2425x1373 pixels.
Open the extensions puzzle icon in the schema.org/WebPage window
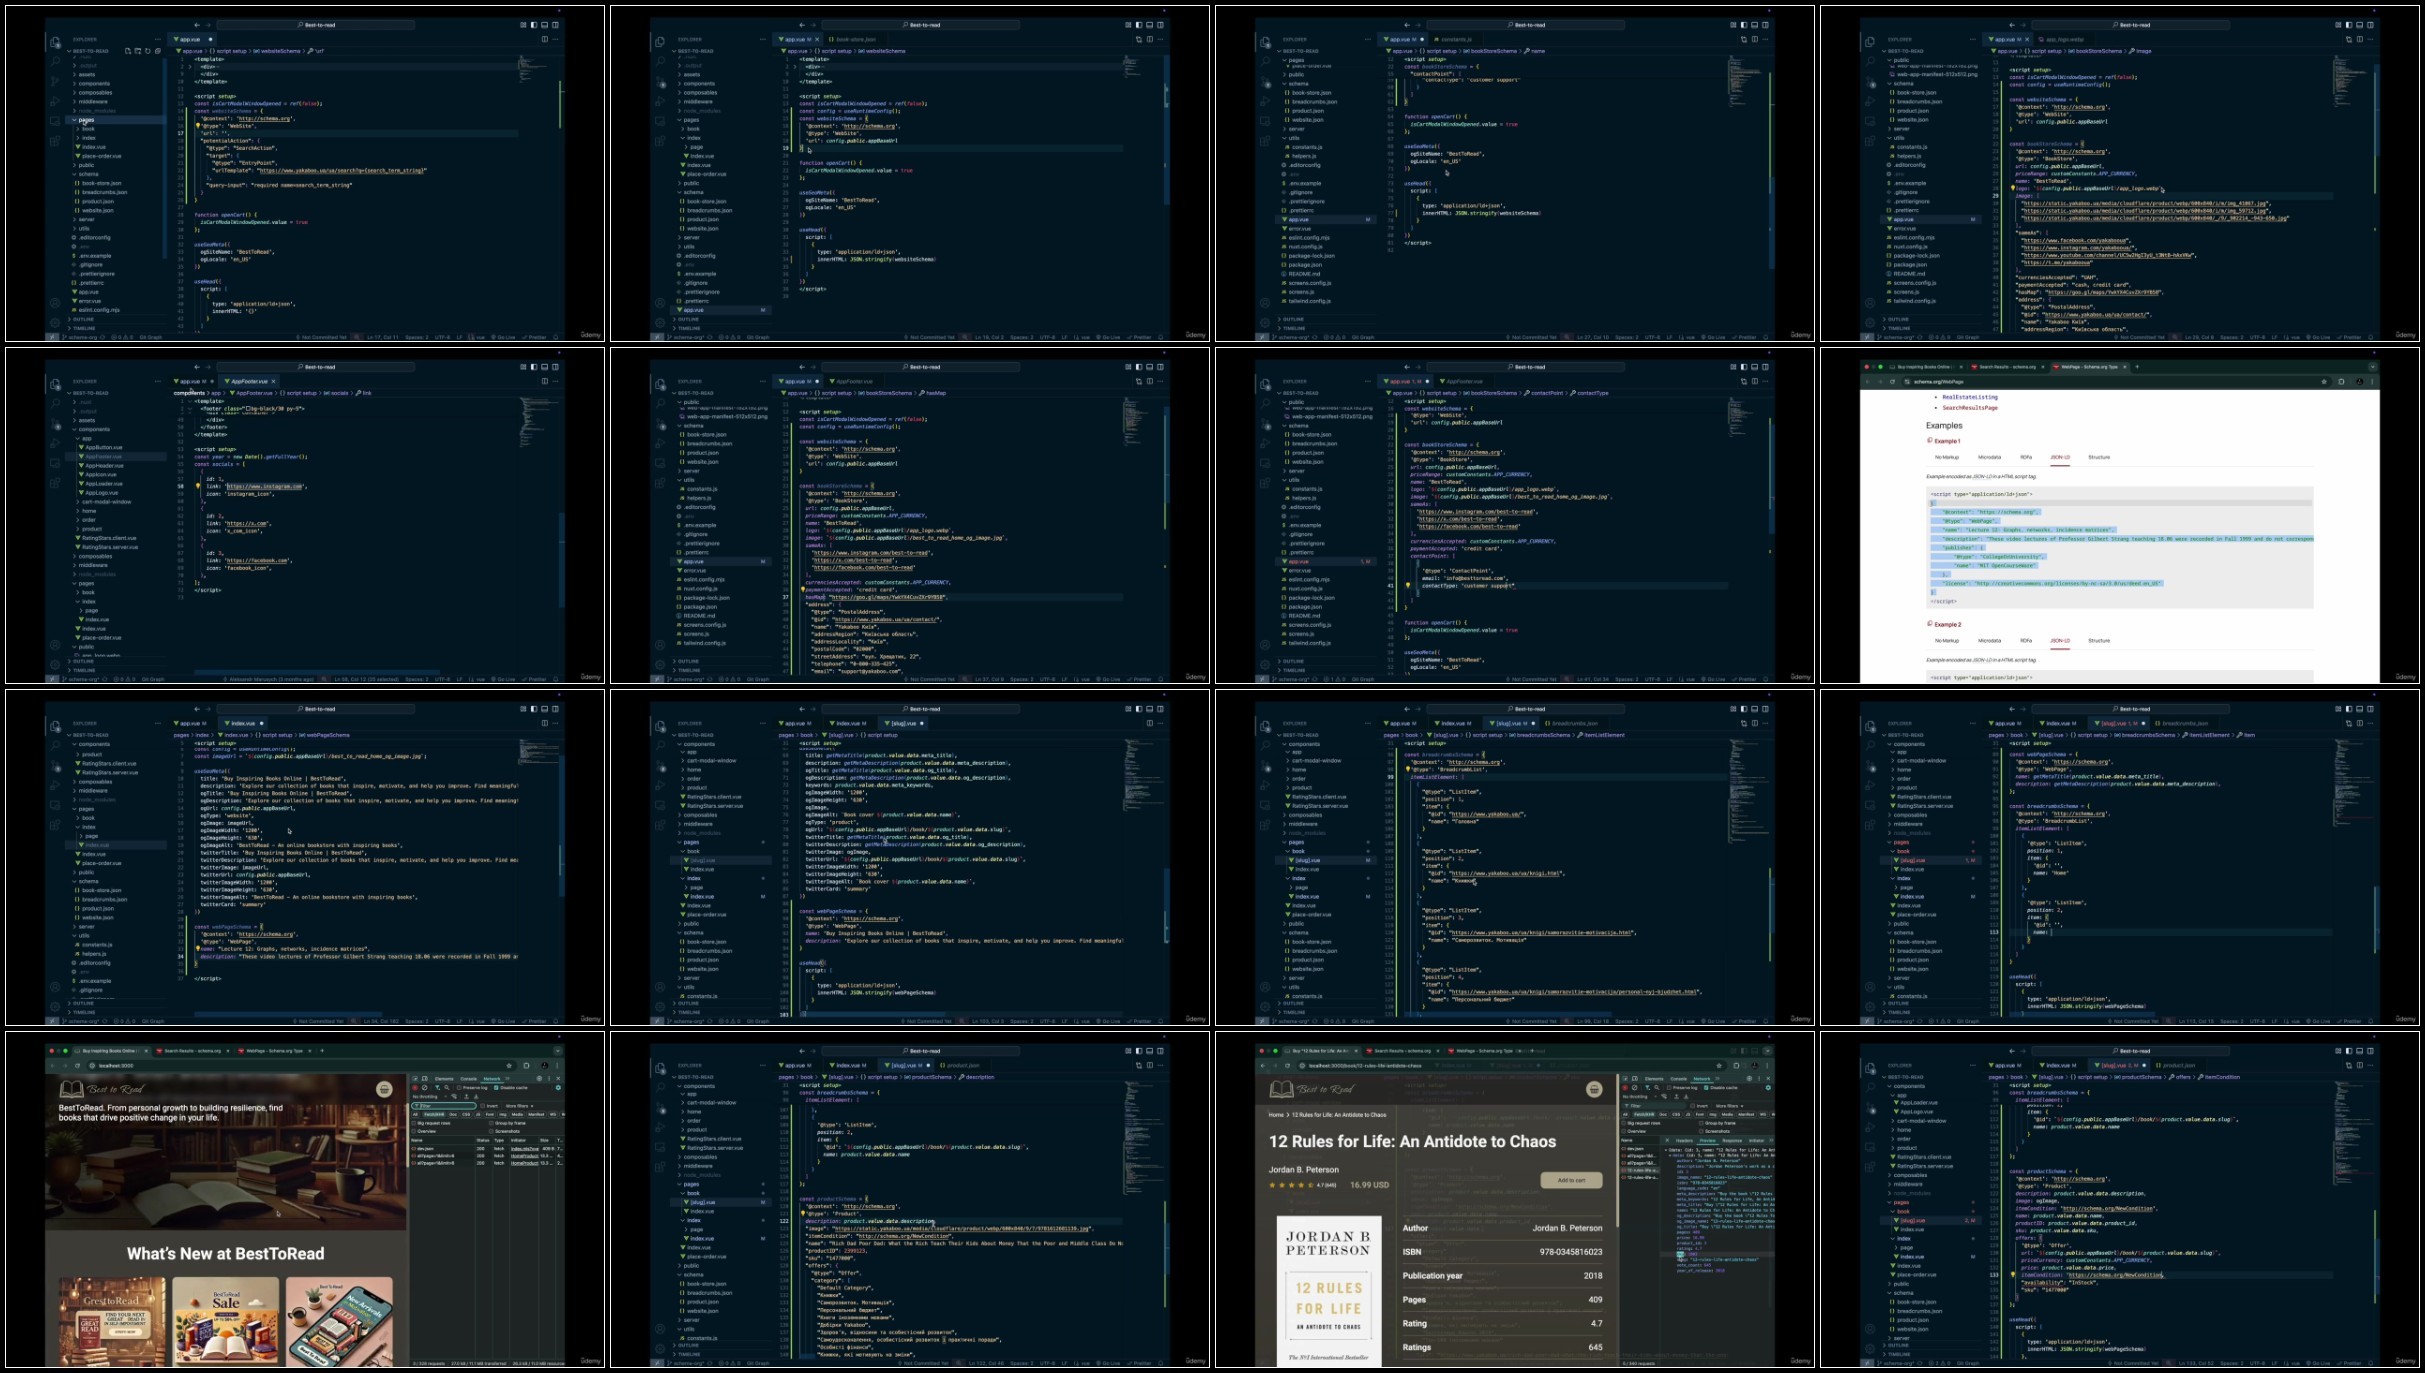2341,382
